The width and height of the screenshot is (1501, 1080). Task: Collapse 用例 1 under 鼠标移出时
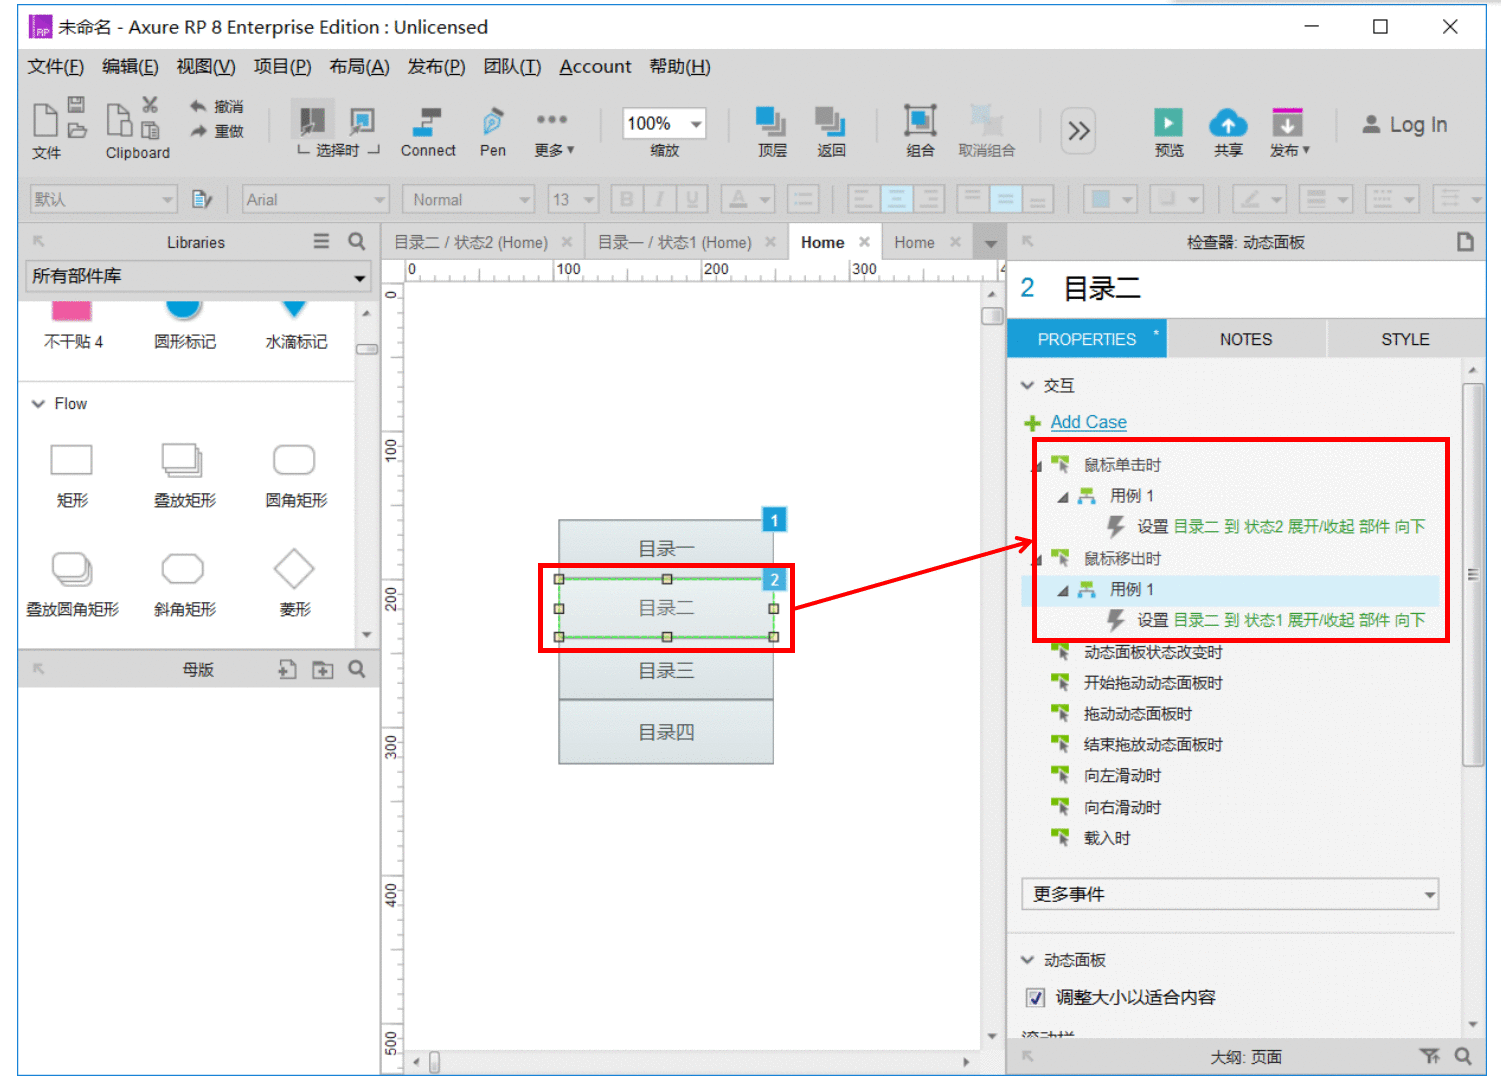point(1063,590)
